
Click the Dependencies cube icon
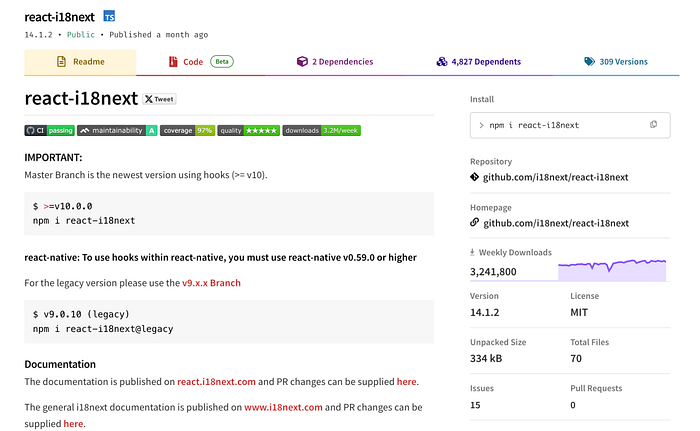[x=302, y=62]
